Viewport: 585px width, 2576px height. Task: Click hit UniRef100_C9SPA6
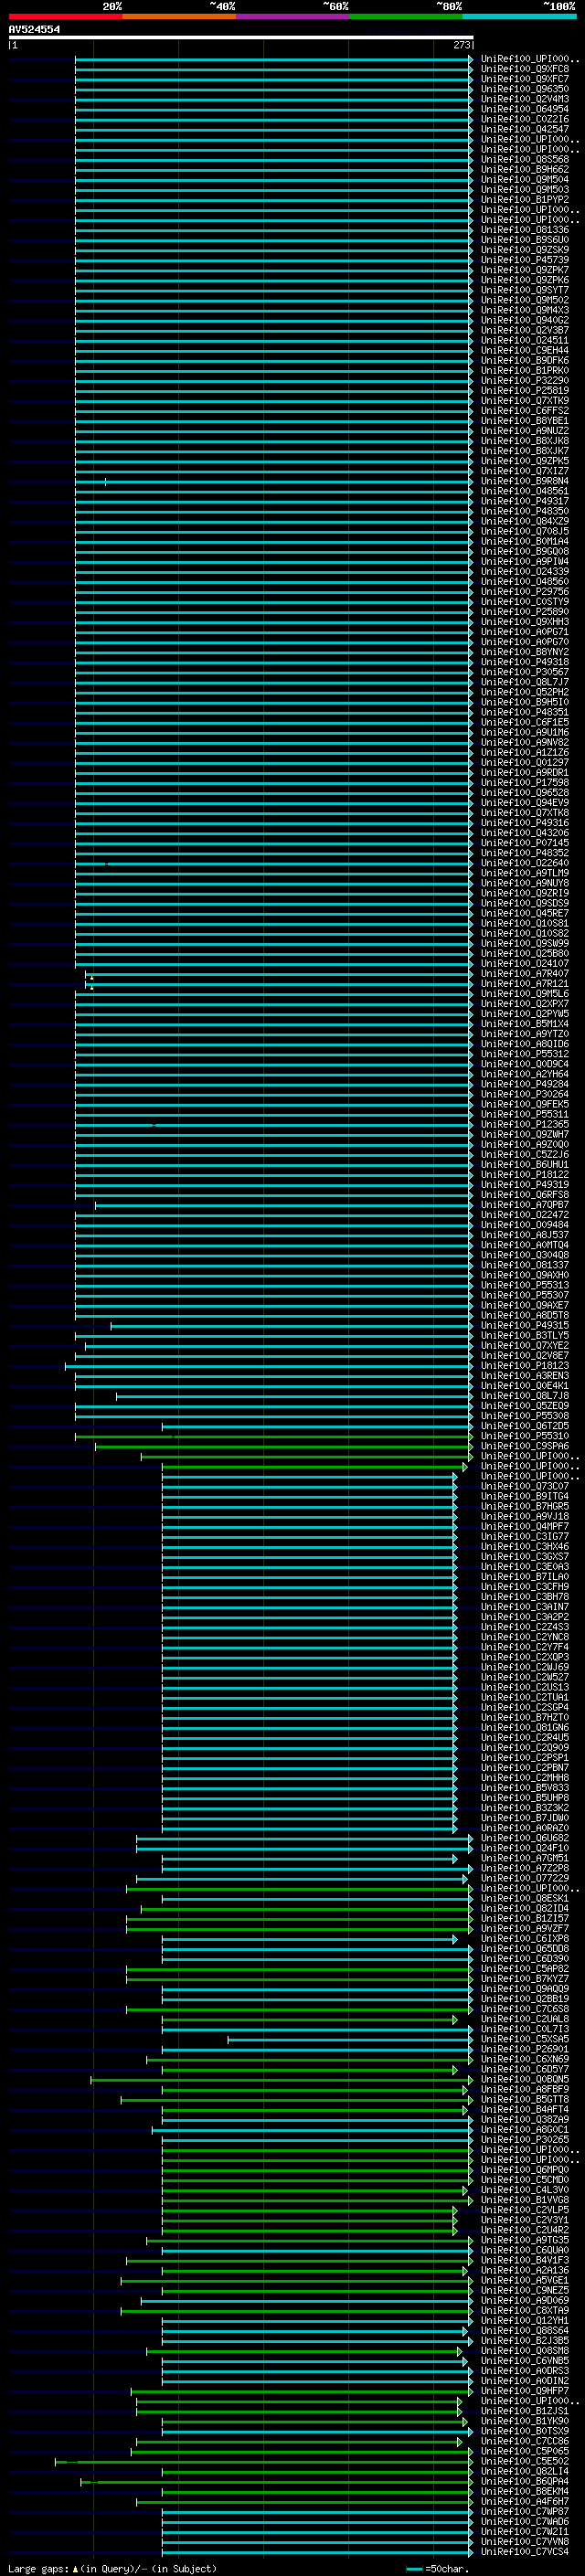(525, 1446)
